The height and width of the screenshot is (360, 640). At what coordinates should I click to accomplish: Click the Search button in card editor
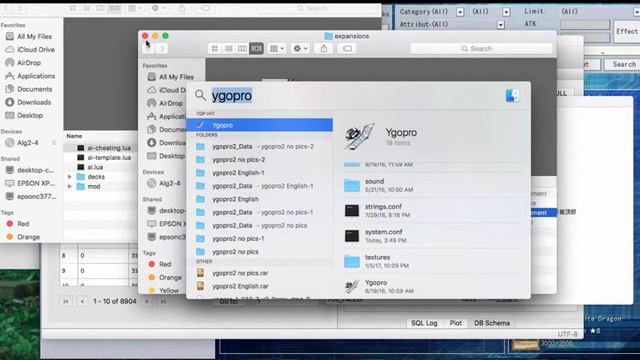623,64
